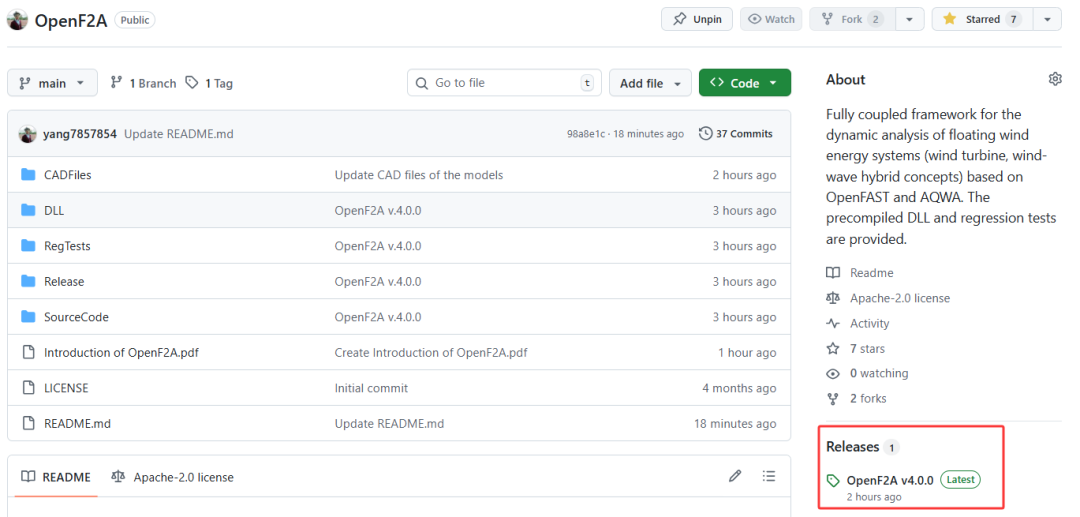The height and width of the screenshot is (517, 1080).
Task: Open the README outline list icon
Action: point(769,476)
